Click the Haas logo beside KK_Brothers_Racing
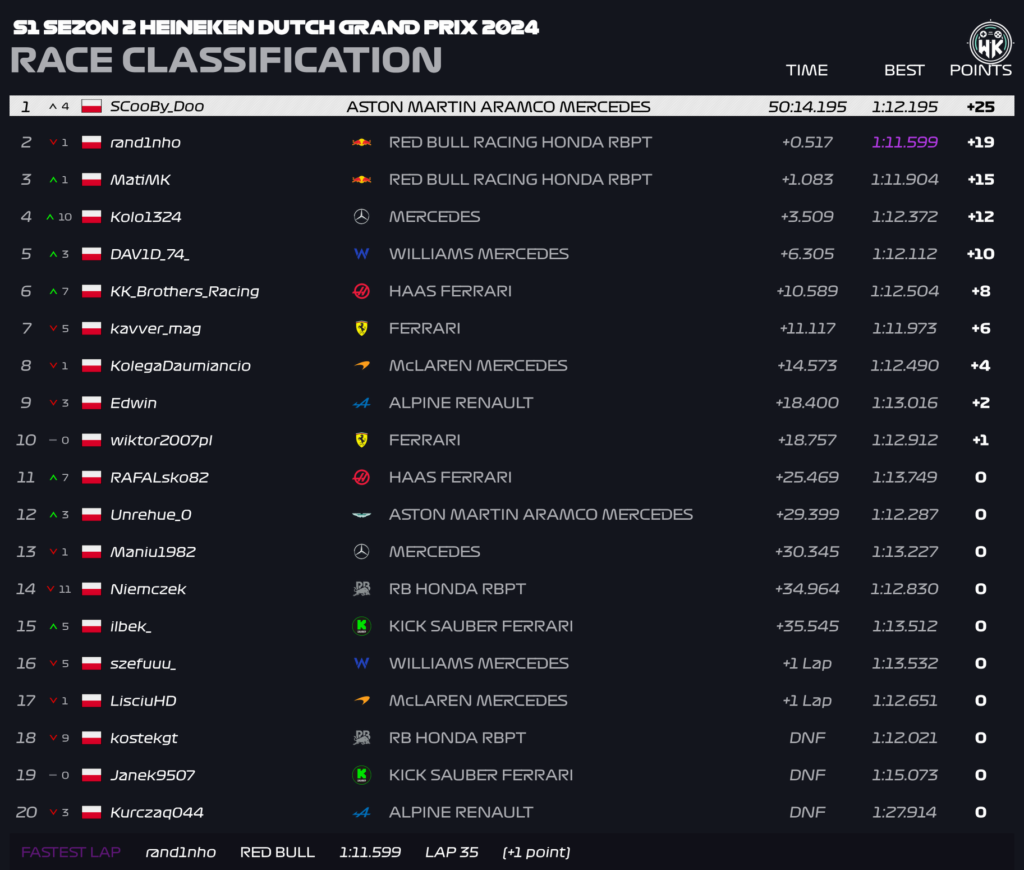Image resolution: width=1024 pixels, height=870 pixels. click(361, 291)
